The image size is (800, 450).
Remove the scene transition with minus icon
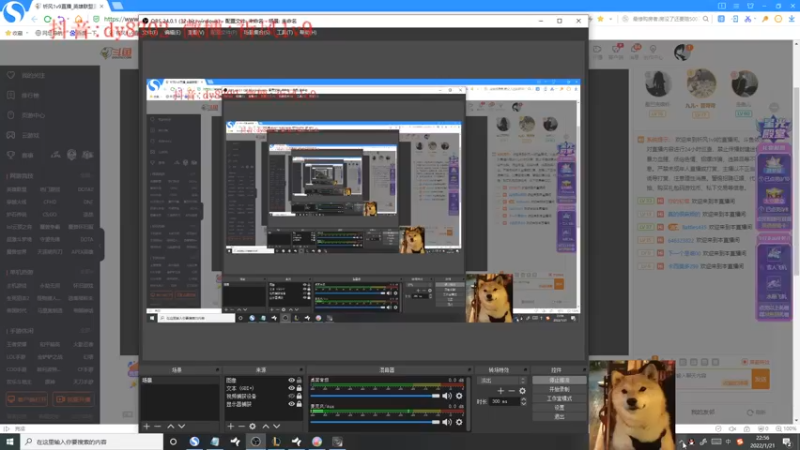click(x=511, y=391)
